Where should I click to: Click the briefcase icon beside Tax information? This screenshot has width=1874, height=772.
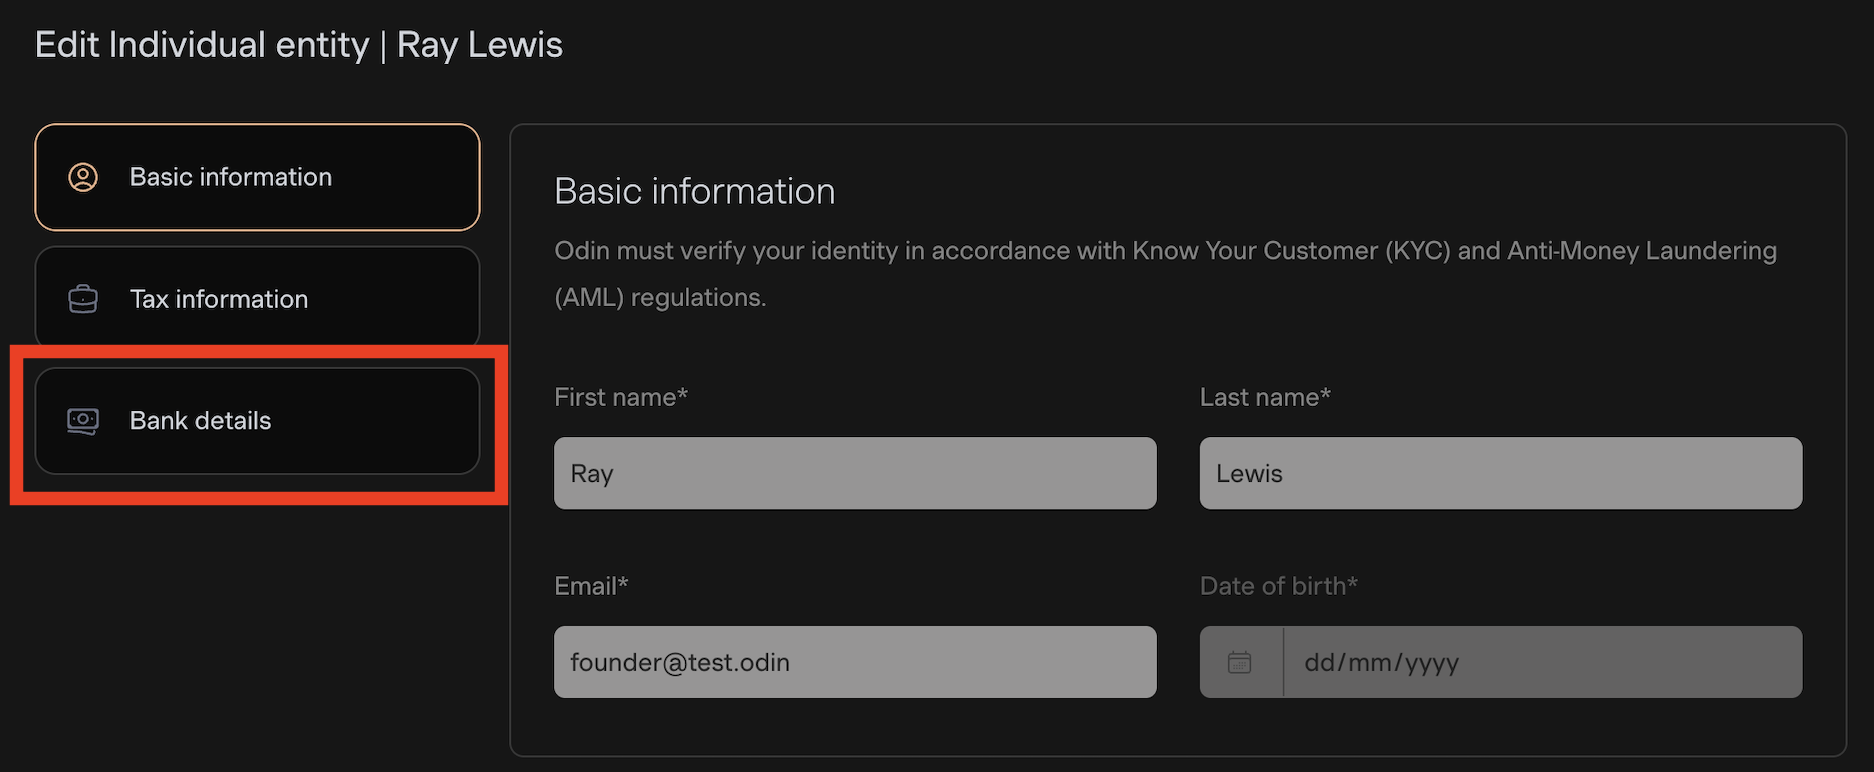[x=83, y=299]
